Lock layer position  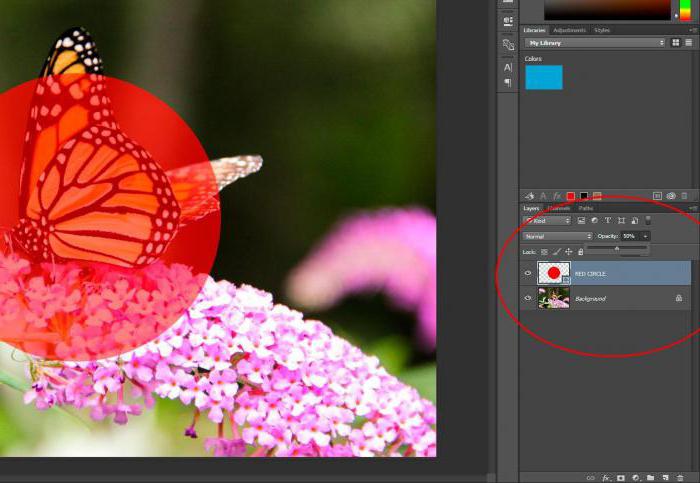[x=568, y=252]
